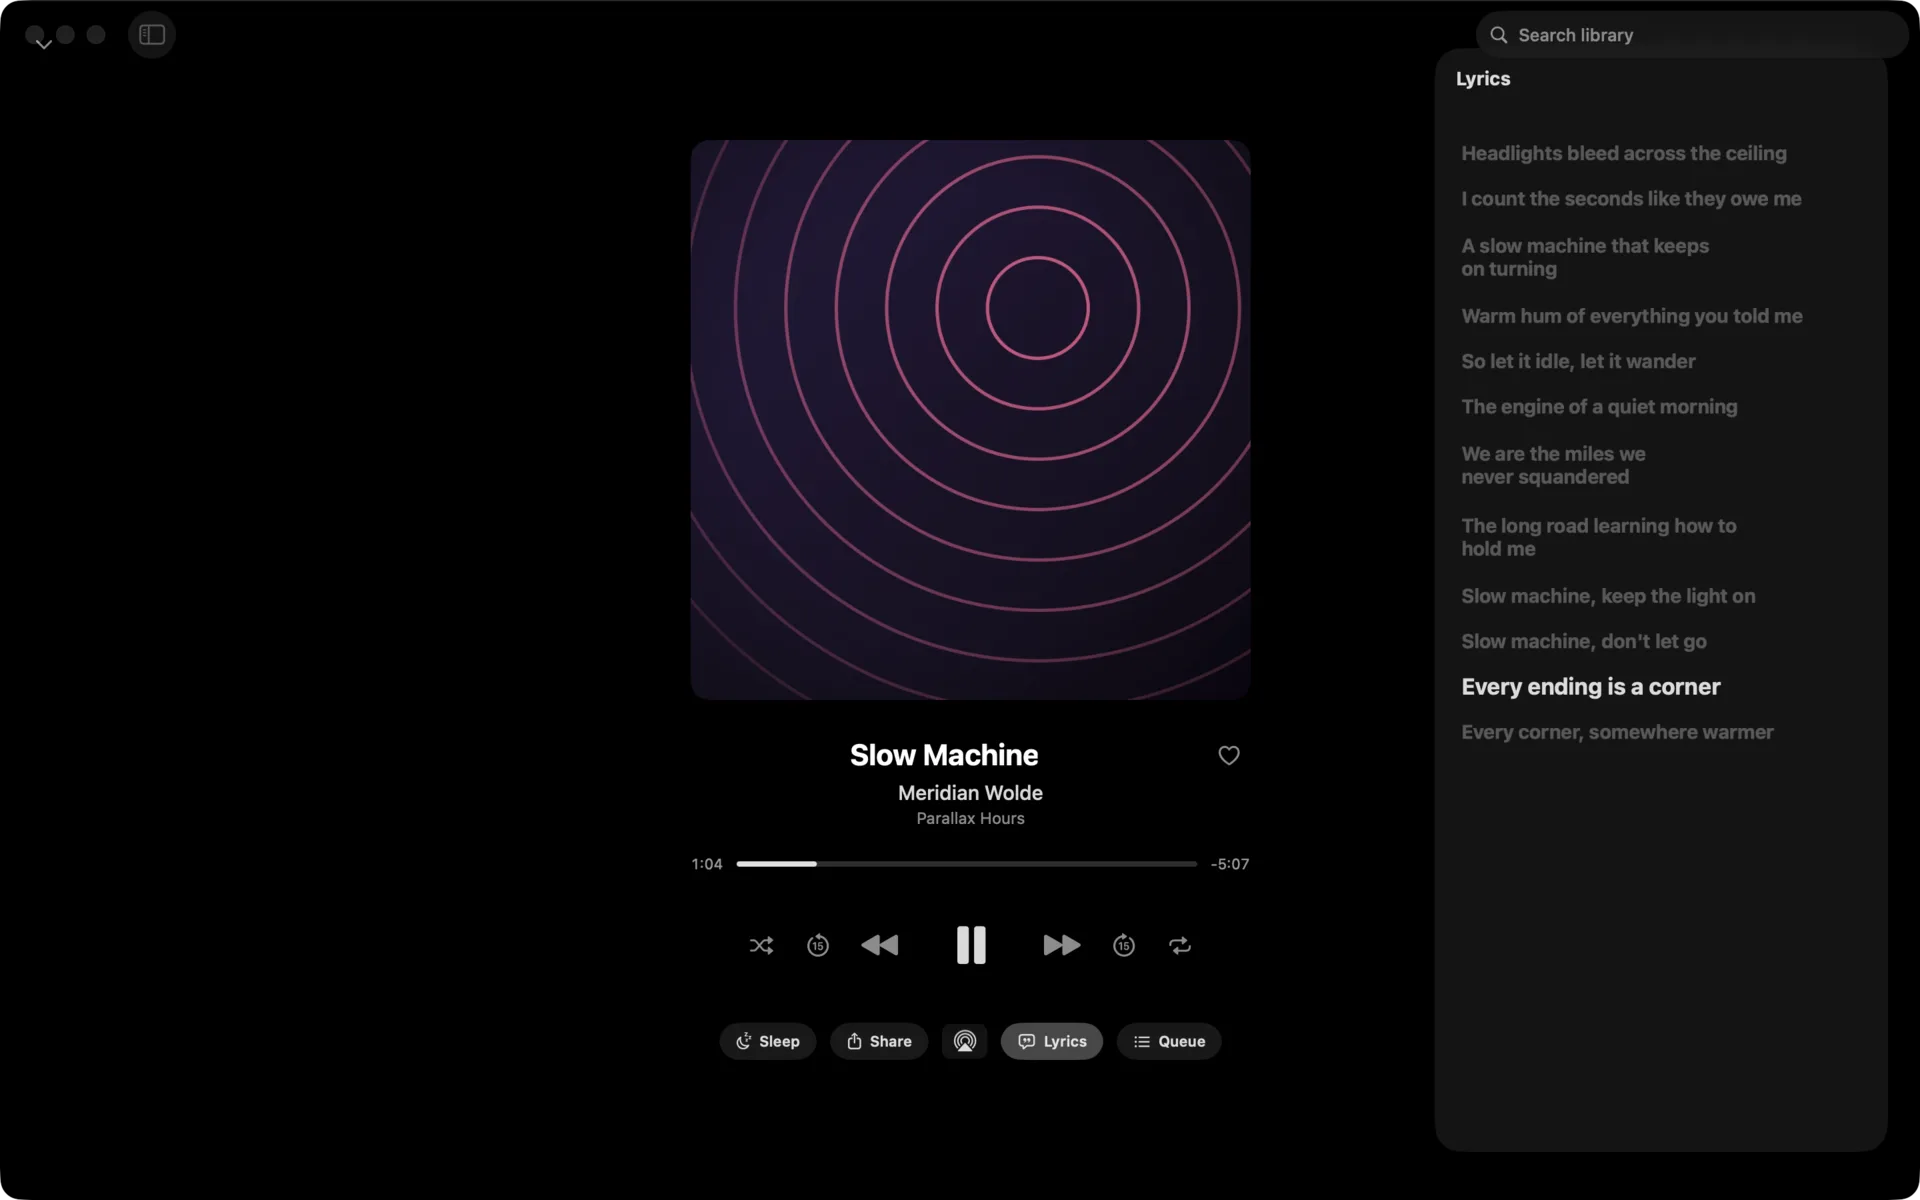Jump to lyric "Slow machine, keep the light on"
This screenshot has height=1200, width=1920.
1608,596
